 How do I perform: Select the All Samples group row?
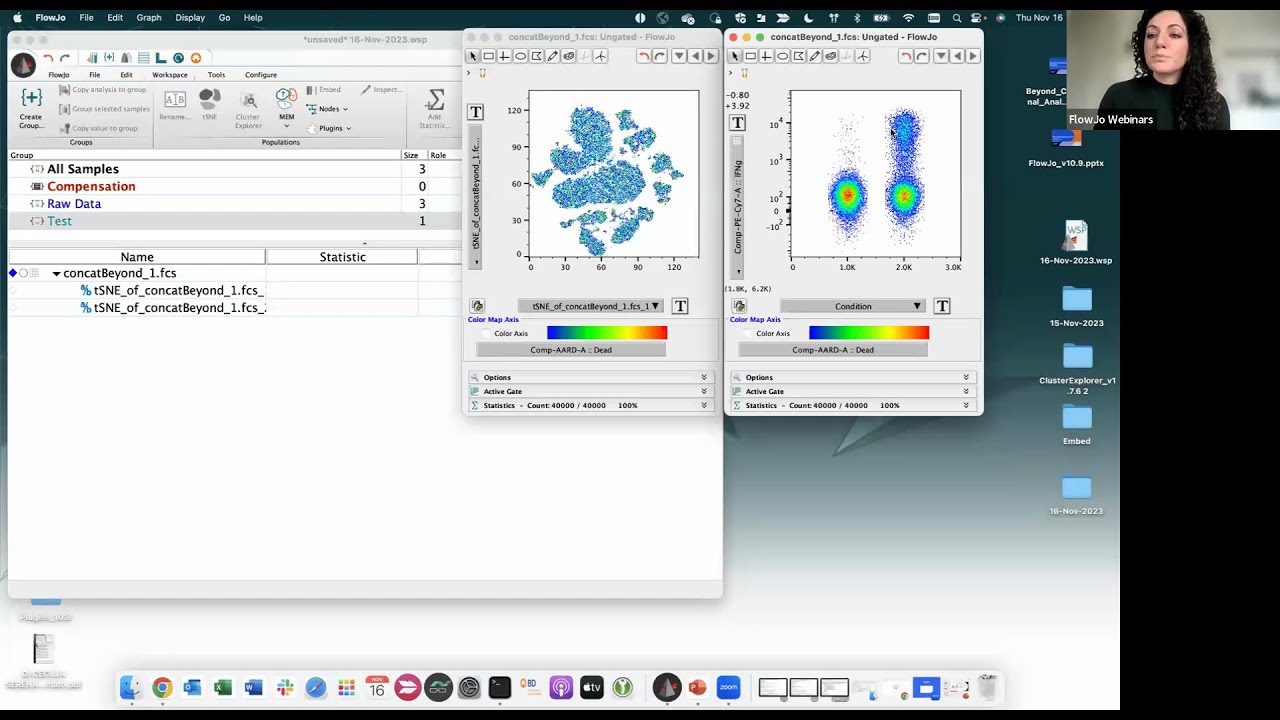pyautogui.click(x=234, y=169)
